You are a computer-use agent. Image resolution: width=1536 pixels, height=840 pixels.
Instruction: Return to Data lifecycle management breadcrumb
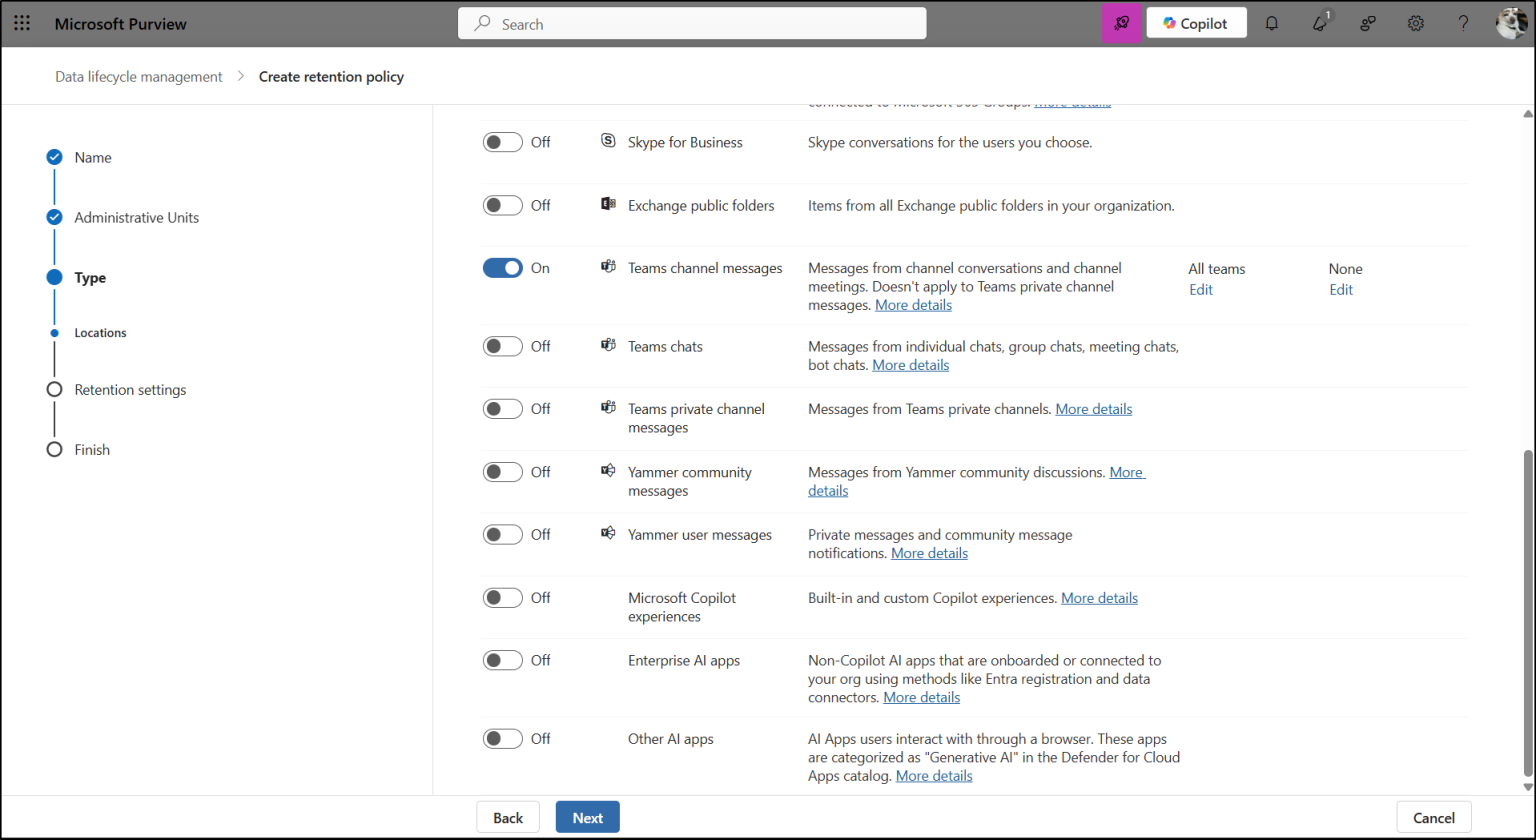pyautogui.click(x=138, y=76)
